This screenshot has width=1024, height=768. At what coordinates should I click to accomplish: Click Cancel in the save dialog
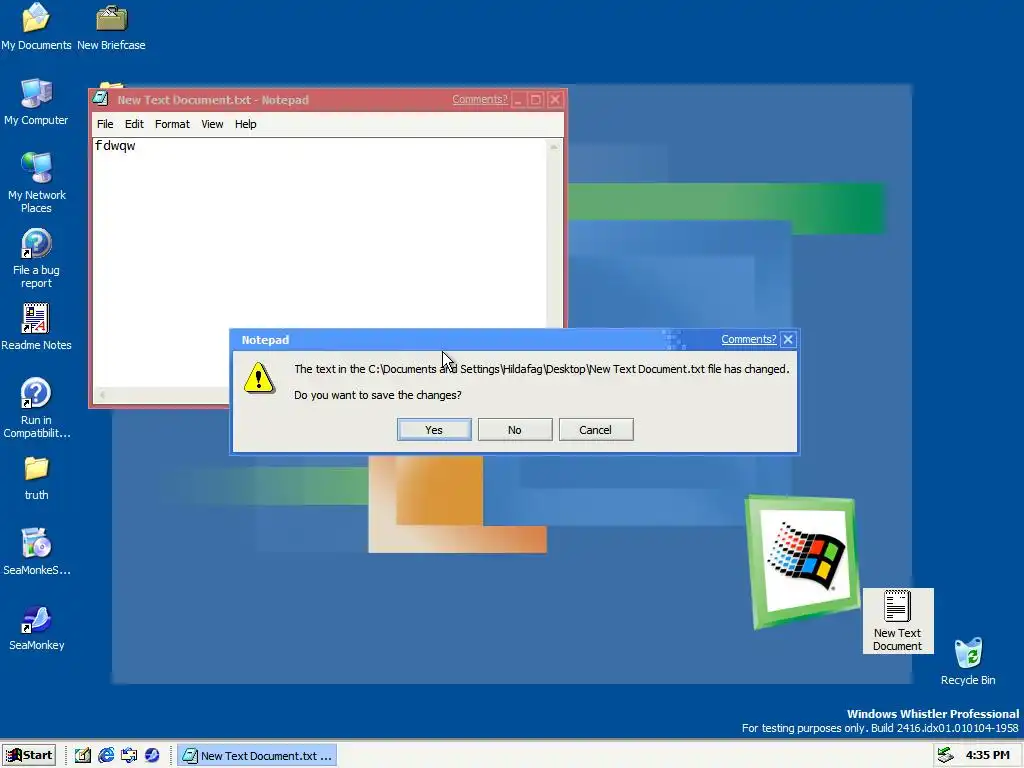pyautogui.click(x=596, y=430)
